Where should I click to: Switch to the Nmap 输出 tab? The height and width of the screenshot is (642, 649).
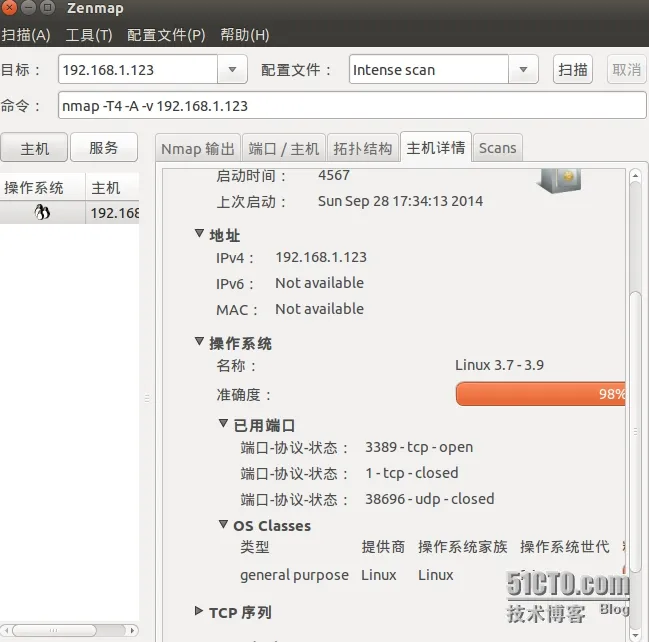pos(198,148)
